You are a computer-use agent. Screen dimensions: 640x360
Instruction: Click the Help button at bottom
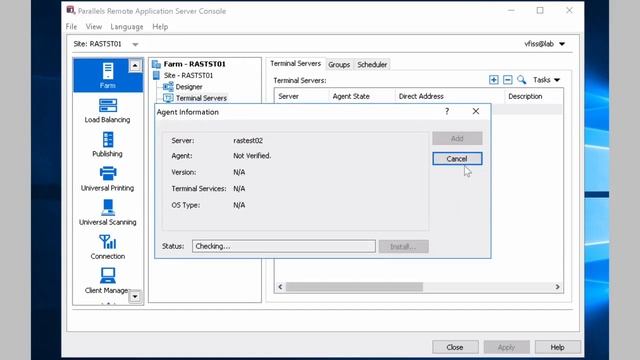[x=558, y=347]
